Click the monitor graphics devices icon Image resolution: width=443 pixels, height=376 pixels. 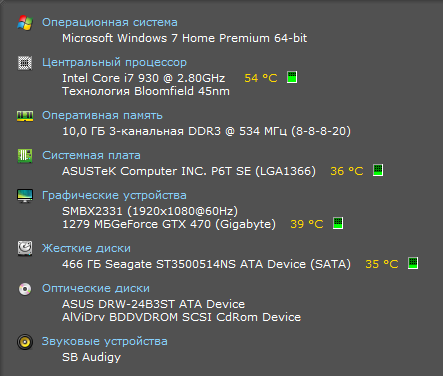coord(25,196)
